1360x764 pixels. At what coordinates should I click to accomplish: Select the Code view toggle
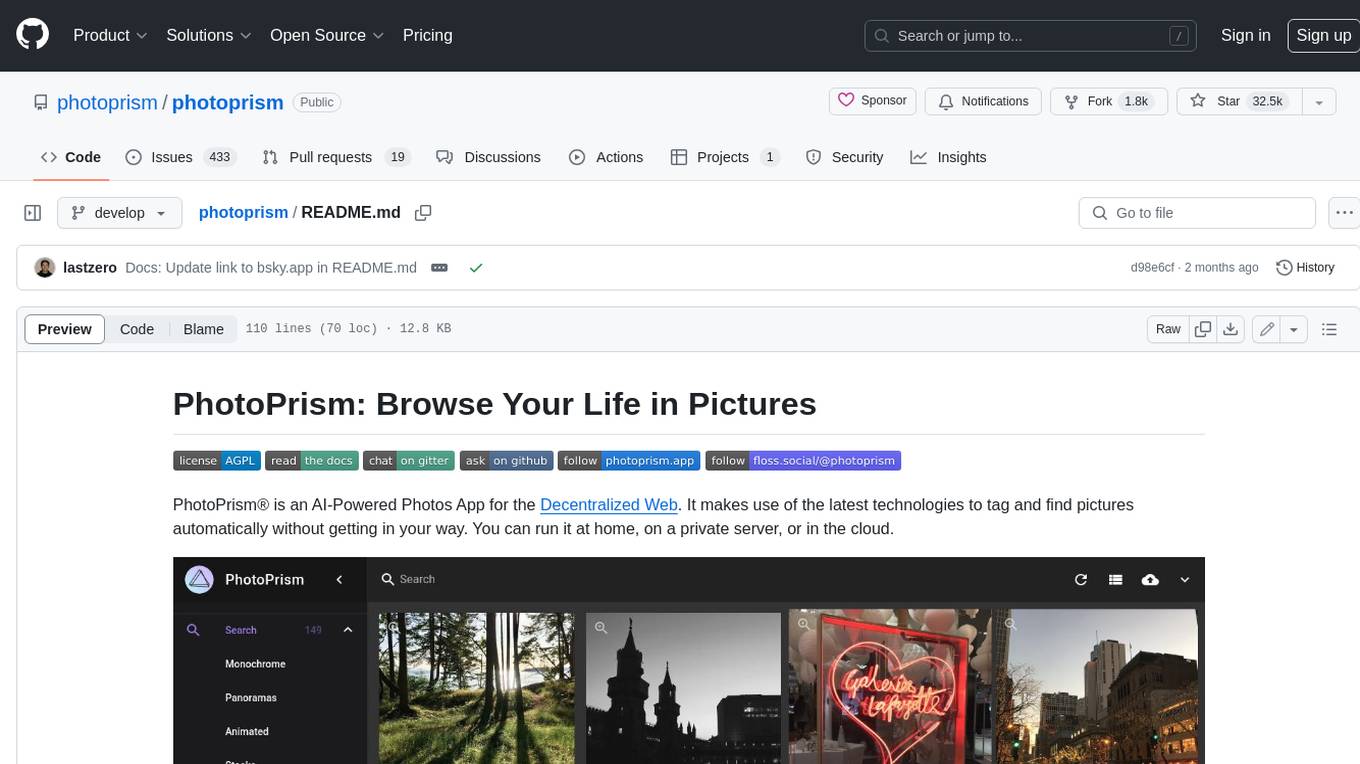pos(137,329)
